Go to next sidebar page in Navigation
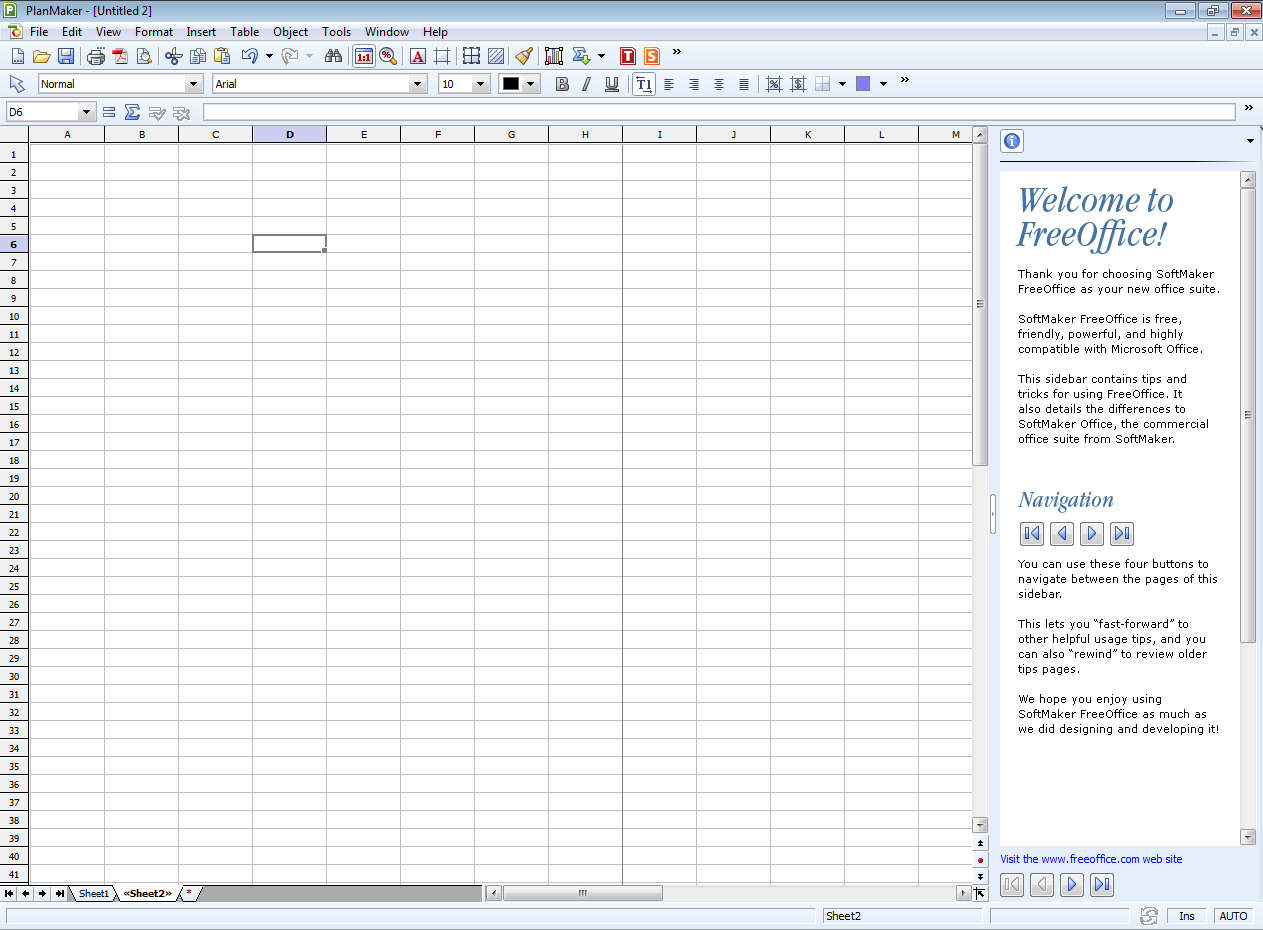The image size is (1263, 930). (x=1092, y=534)
